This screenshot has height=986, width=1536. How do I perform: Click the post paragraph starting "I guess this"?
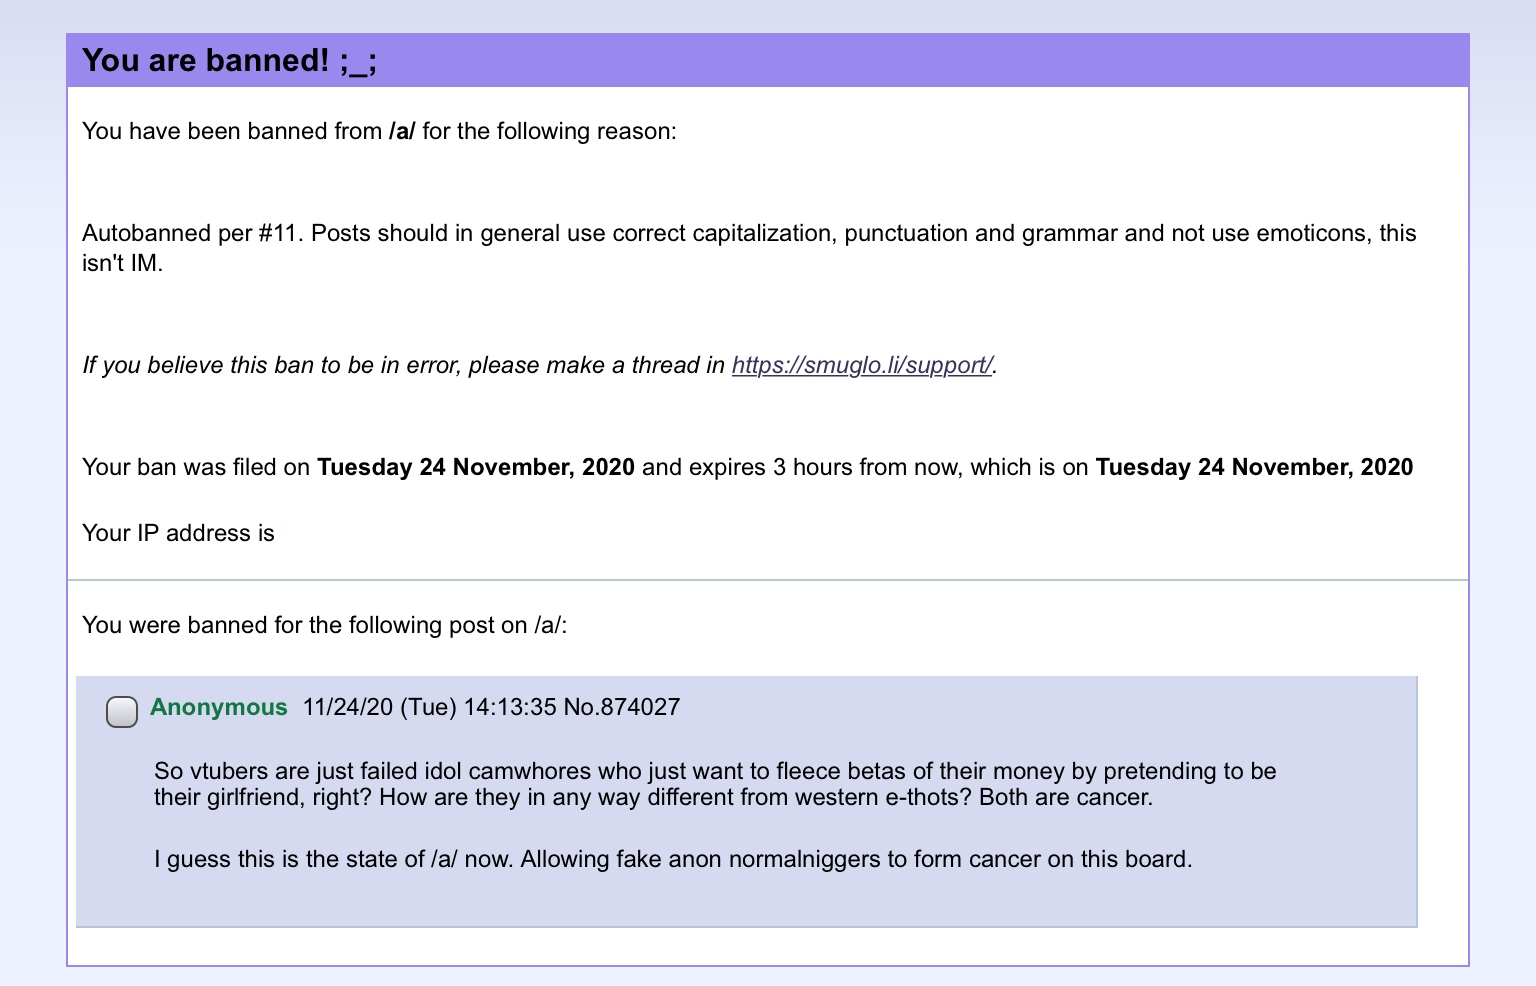[x=673, y=859]
